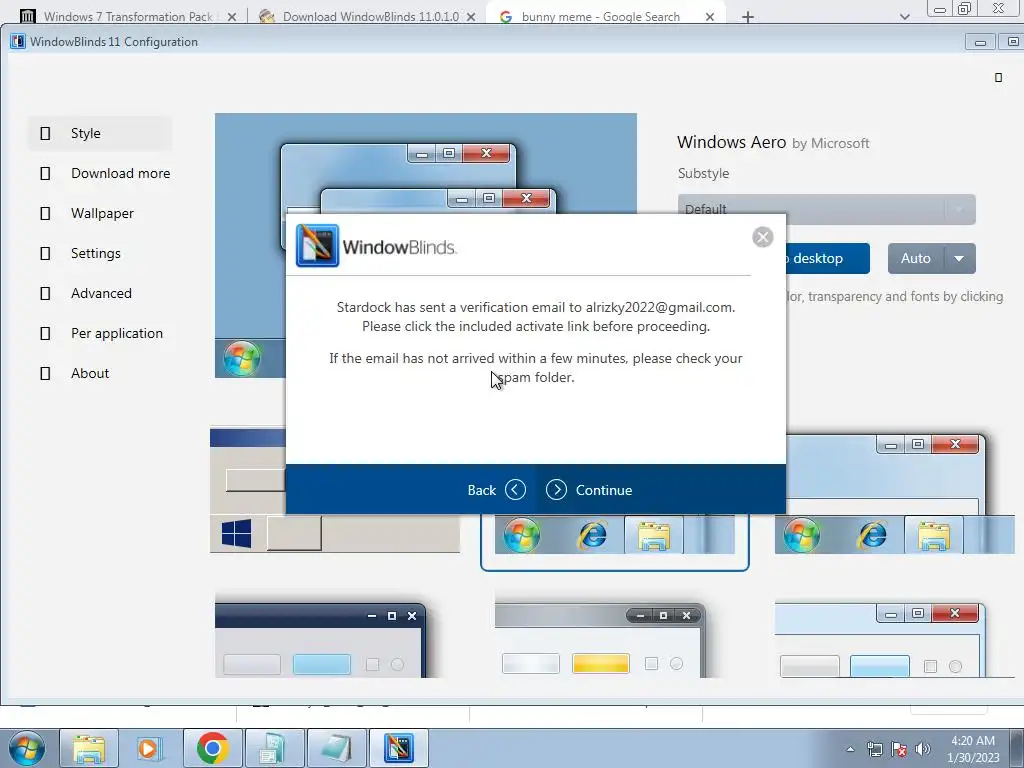Open the Advanced section in sidebar
This screenshot has height=768, width=1024.
[100, 293]
